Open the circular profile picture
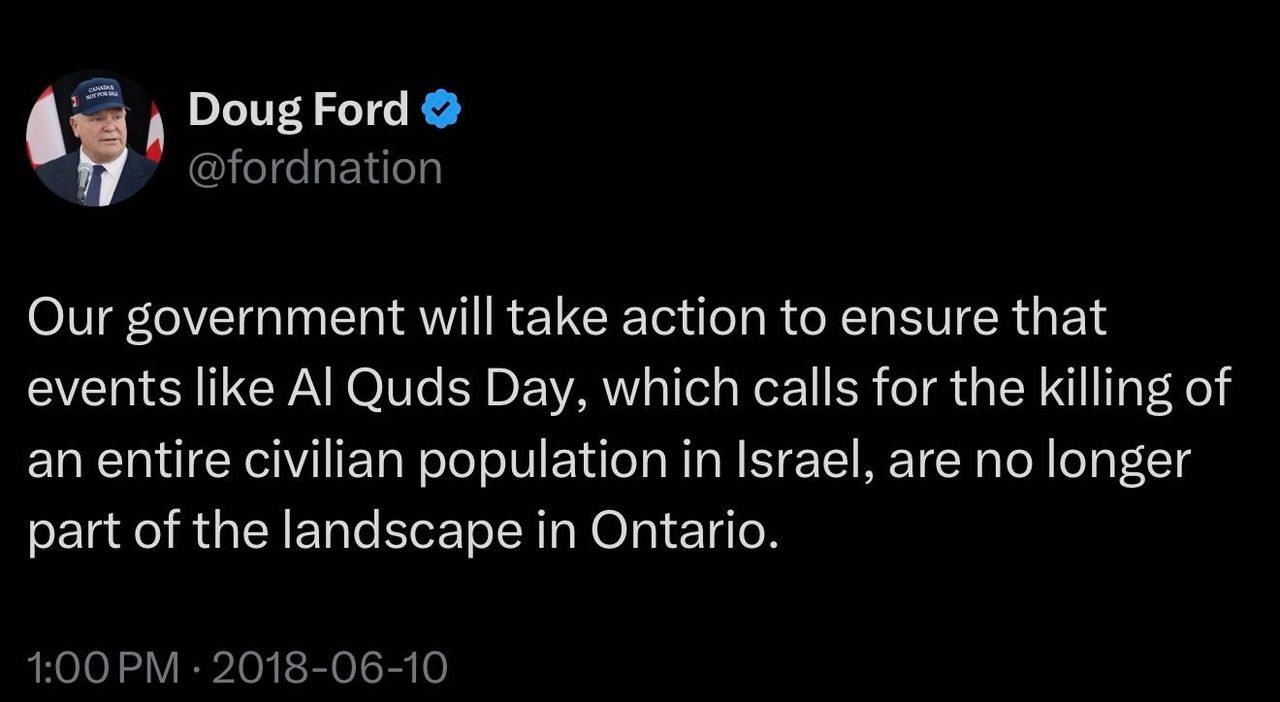 [x=95, y=139]
